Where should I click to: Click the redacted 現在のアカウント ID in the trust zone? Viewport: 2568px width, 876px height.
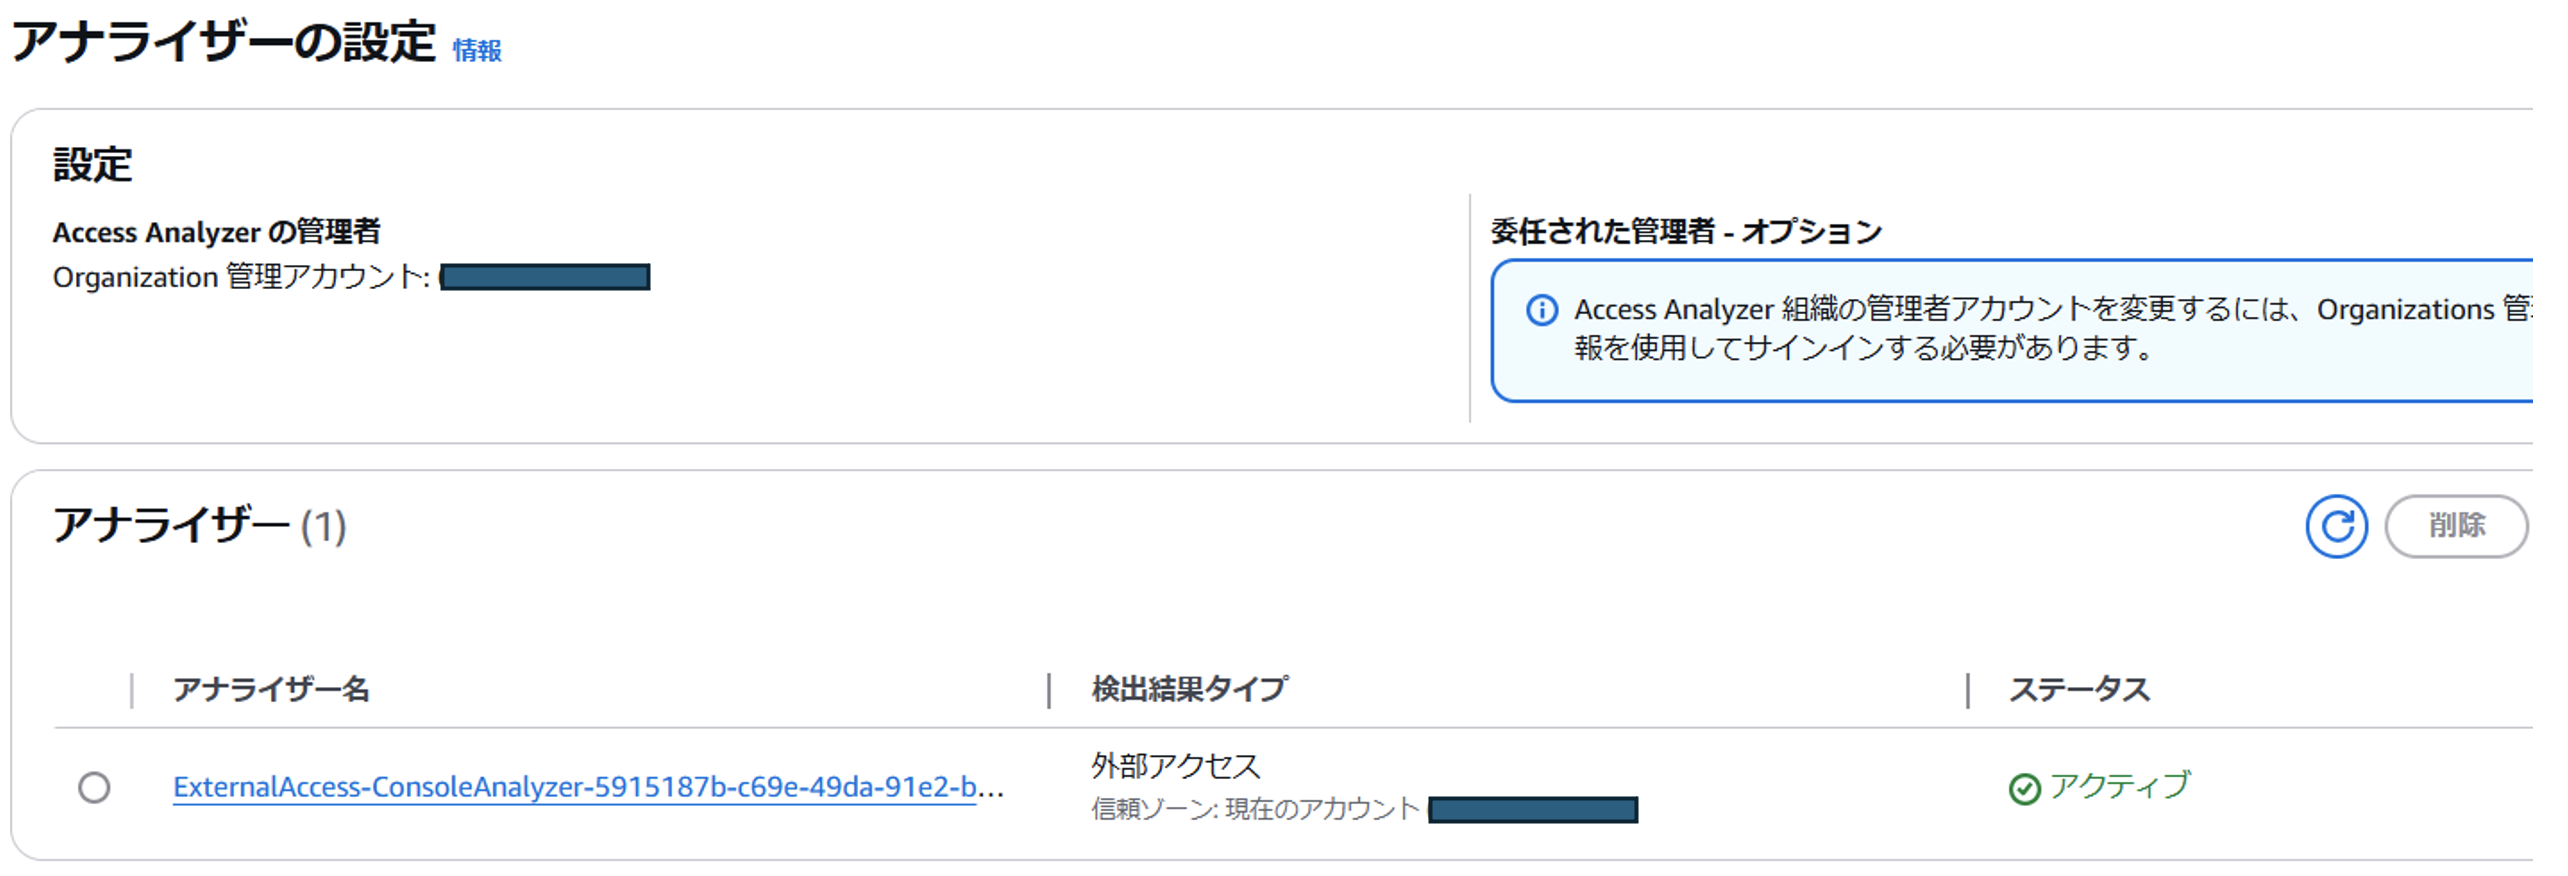1532,809
